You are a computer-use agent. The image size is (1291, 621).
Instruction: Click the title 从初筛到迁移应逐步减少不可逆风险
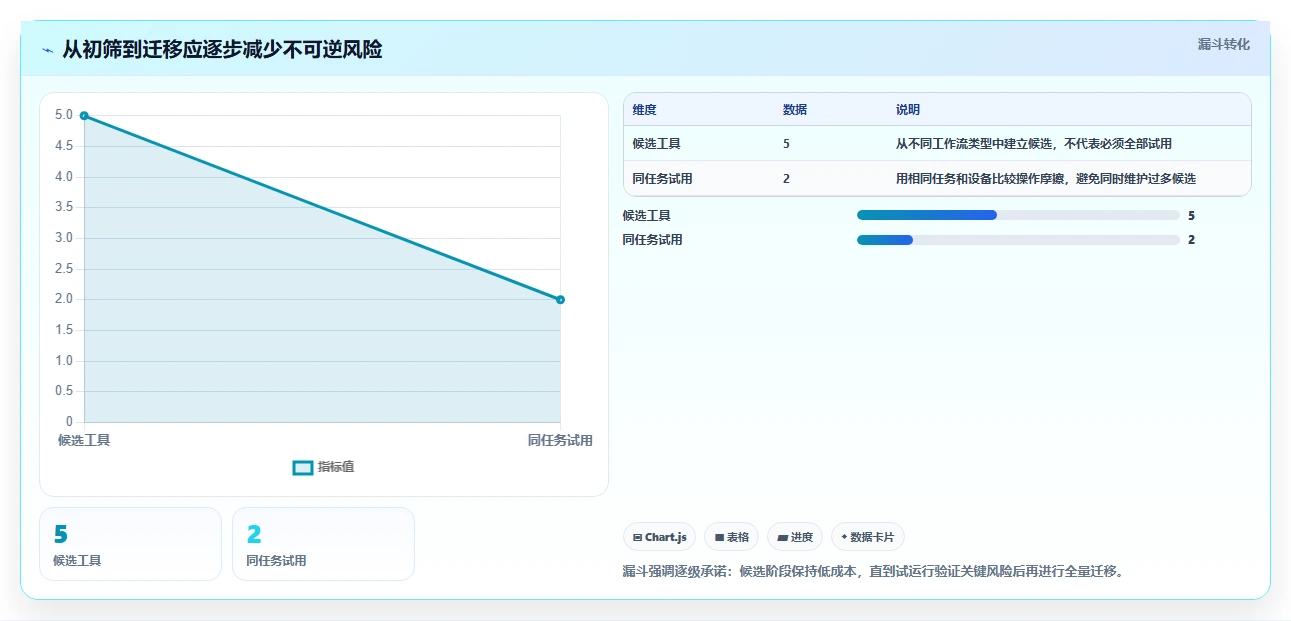(222, 49)
